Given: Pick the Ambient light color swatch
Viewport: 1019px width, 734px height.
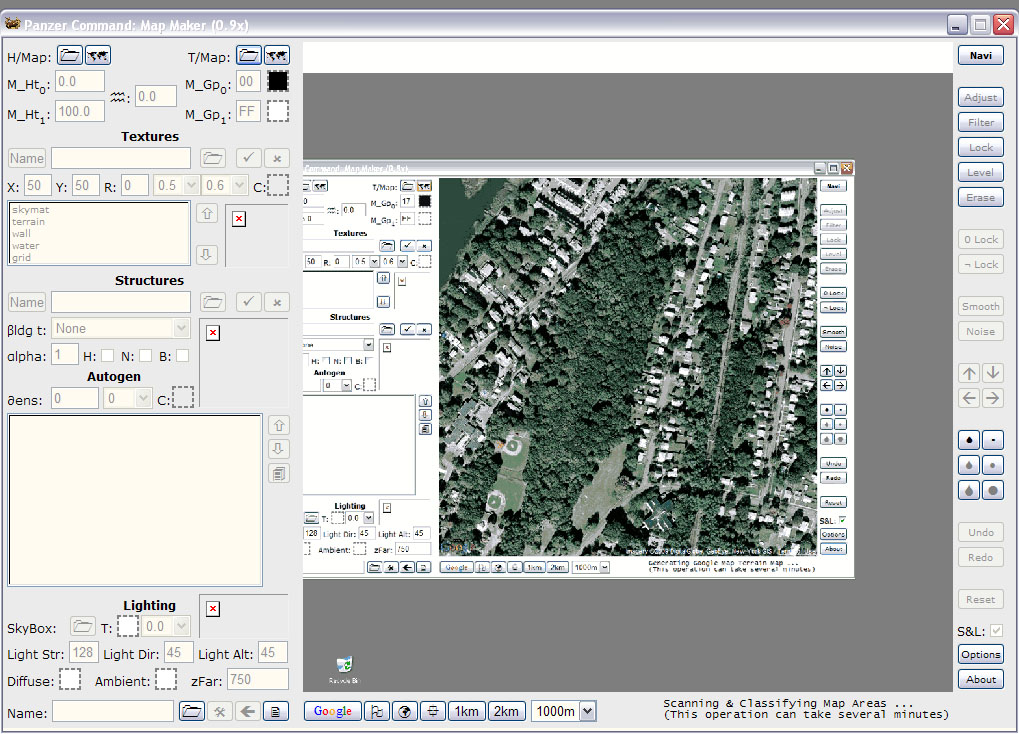Looking at the screenshot, I should [166, 679].
